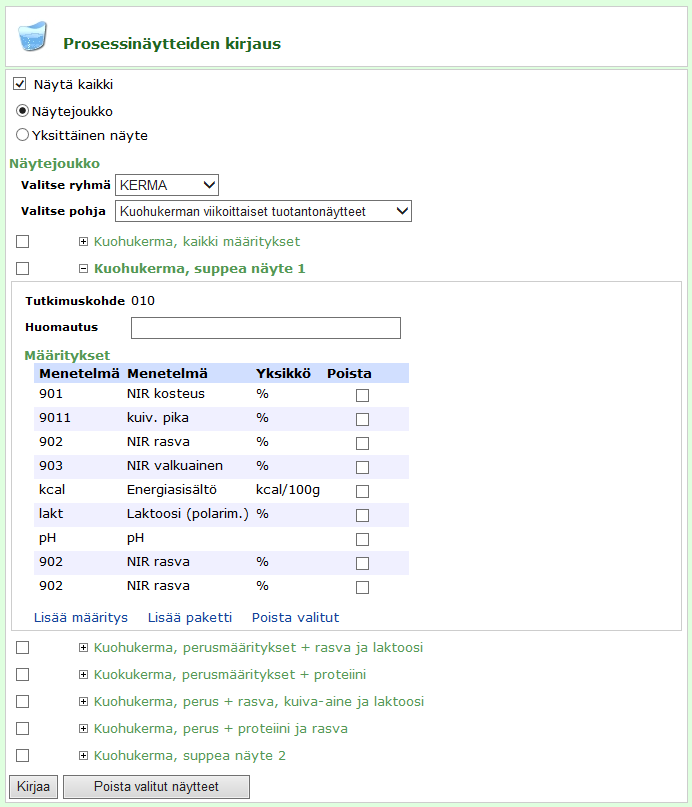Open the Valitse pohja dropdown
The width and height of the screenshot is (692, 807).
tap(263, 211)
